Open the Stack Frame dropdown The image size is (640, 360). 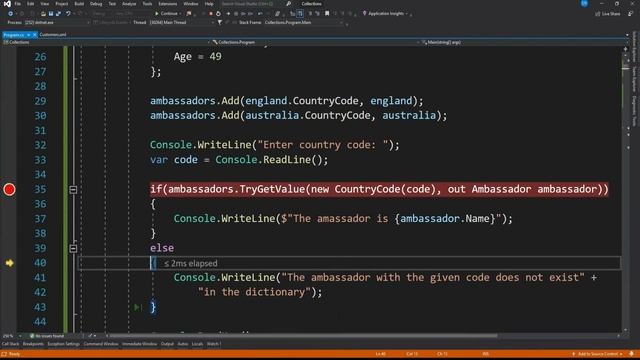click(303, 22)
